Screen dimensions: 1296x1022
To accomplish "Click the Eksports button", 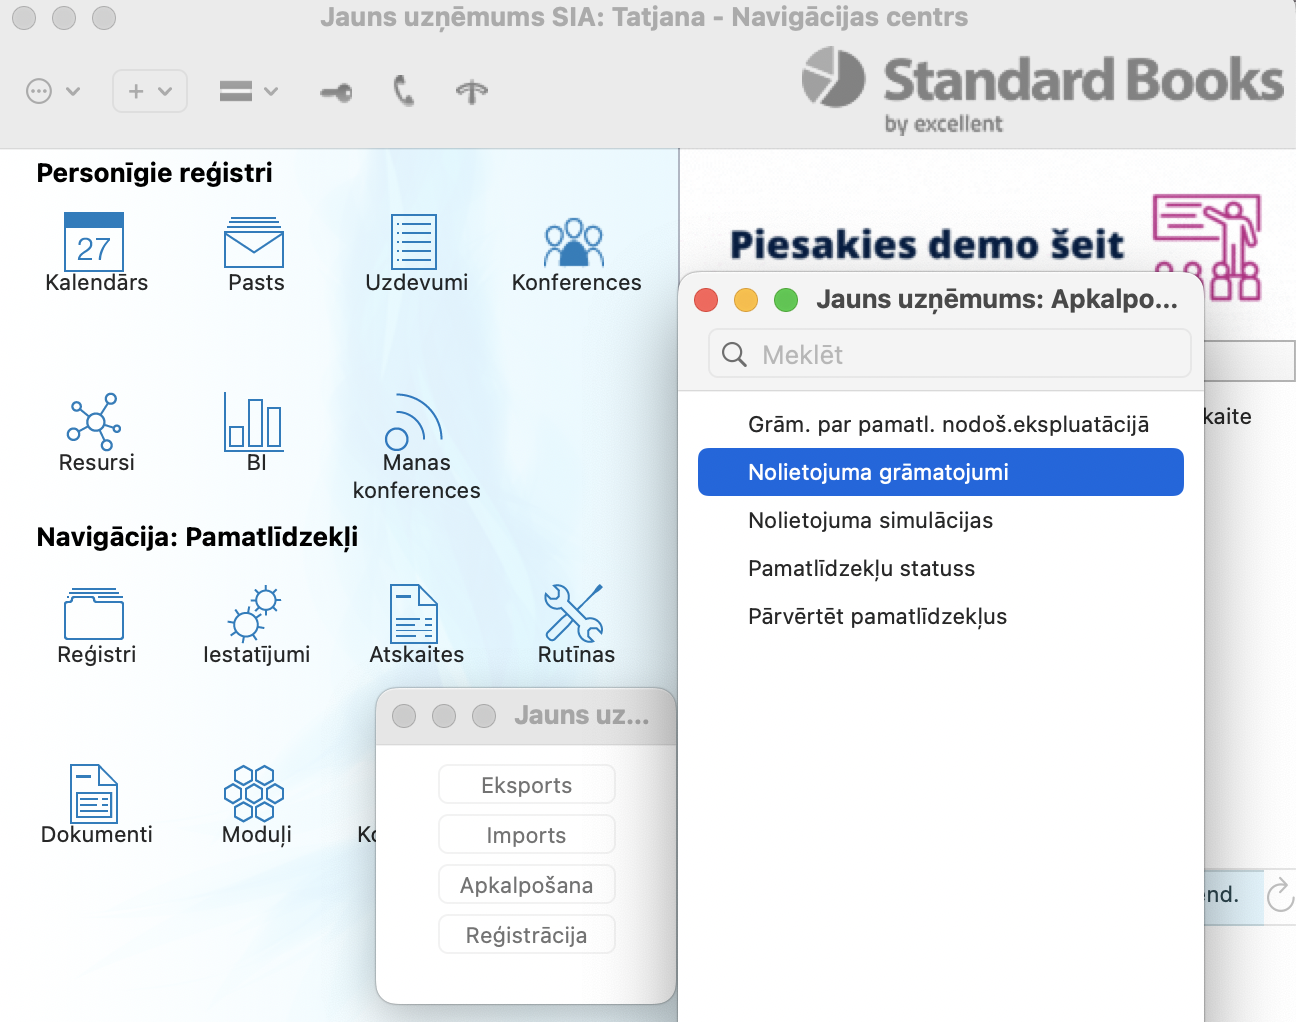I will click(x=526, y=785).
